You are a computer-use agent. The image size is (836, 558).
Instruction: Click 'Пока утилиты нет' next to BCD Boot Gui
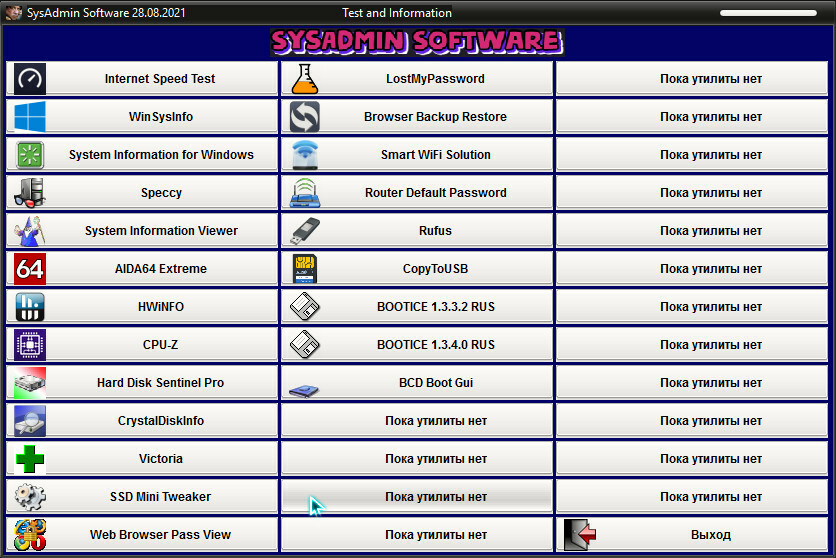tap(692, 383)
